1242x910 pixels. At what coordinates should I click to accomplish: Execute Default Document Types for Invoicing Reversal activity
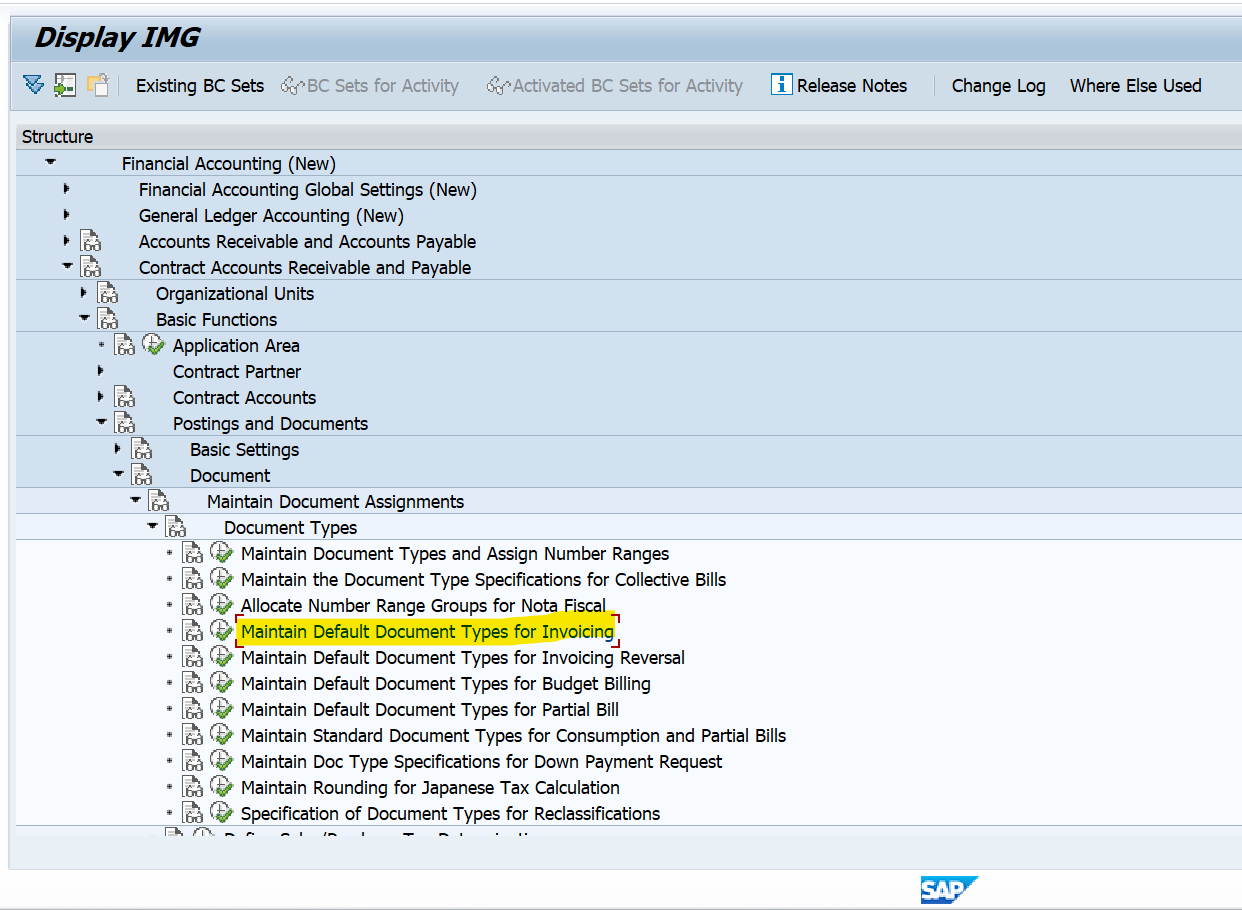[x=222, y=657]
